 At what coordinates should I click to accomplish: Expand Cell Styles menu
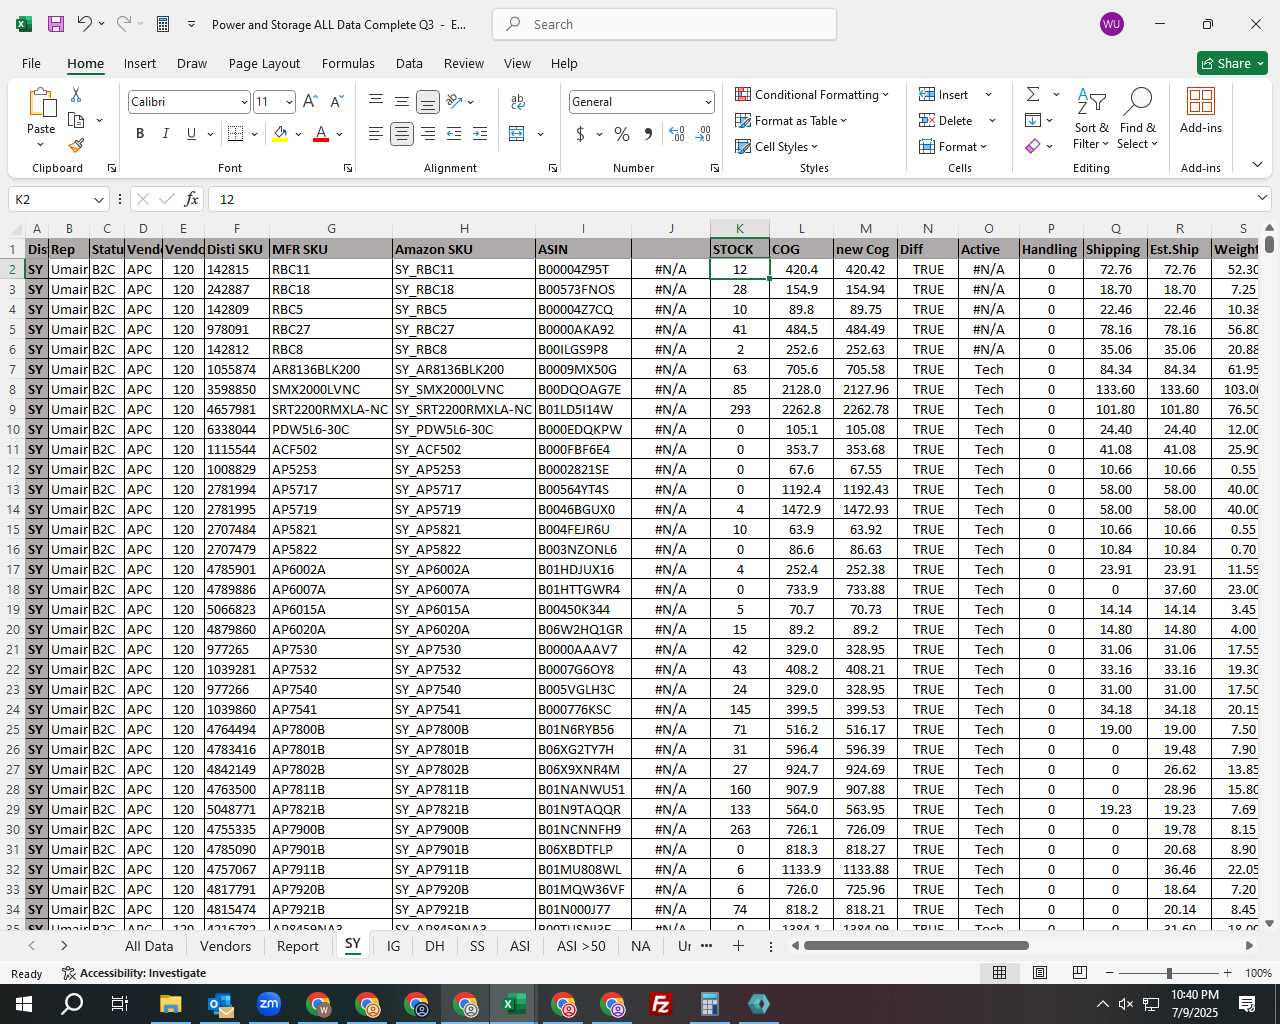(x=777, y=147)
